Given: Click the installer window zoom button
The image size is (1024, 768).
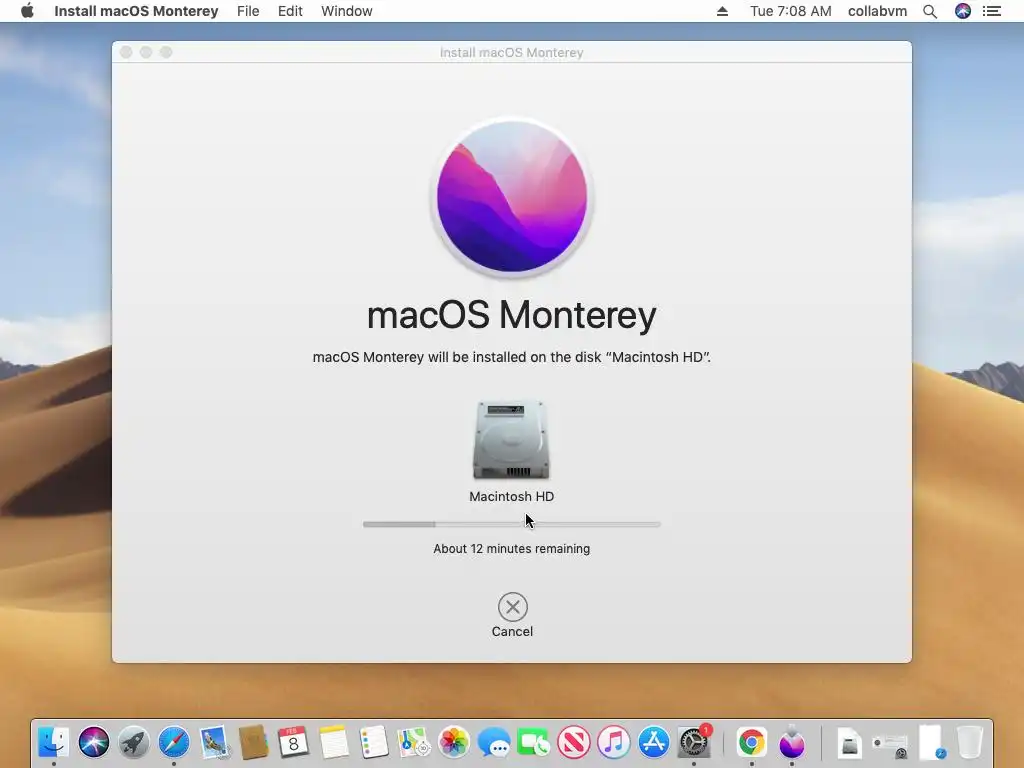Looking at the screenshot, I should coord(166,52).
